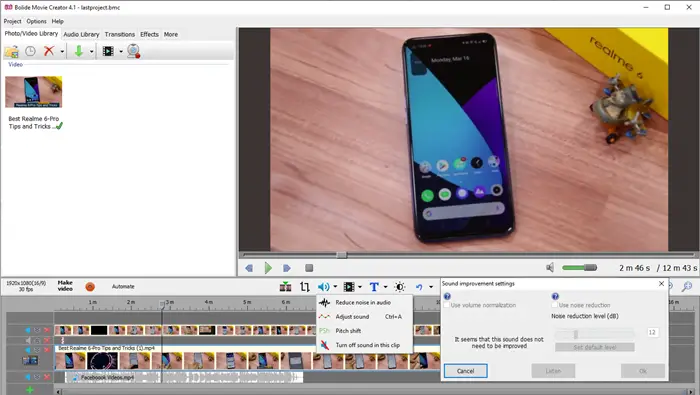
Task: Click the film strip play icon in library toolbar
Action: click(x=108, y=51)
